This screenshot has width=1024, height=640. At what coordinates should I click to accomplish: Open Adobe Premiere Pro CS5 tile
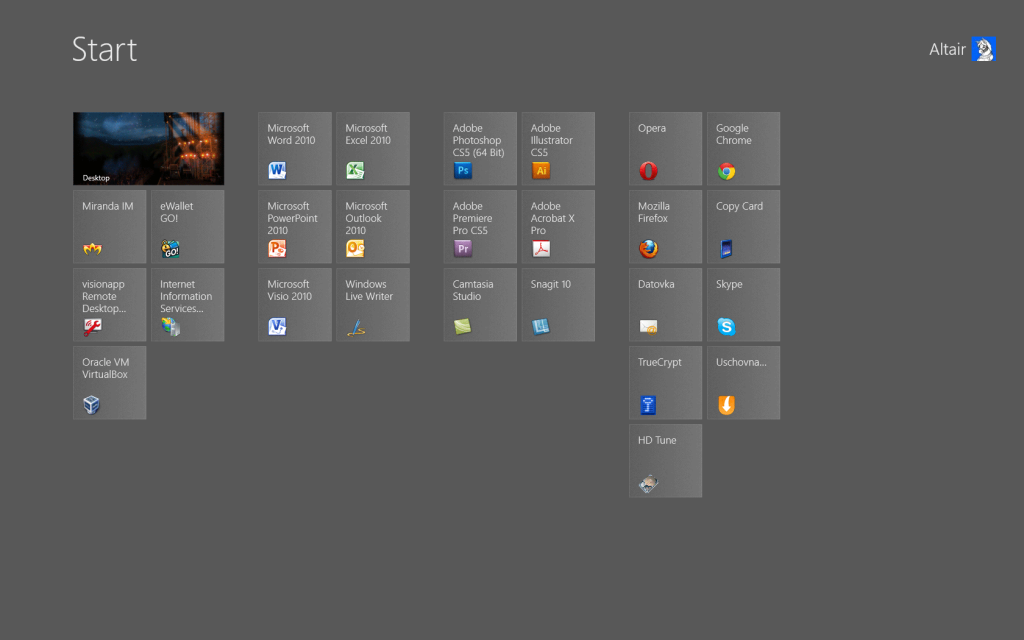pyautogui.click(x=480, y=227)
